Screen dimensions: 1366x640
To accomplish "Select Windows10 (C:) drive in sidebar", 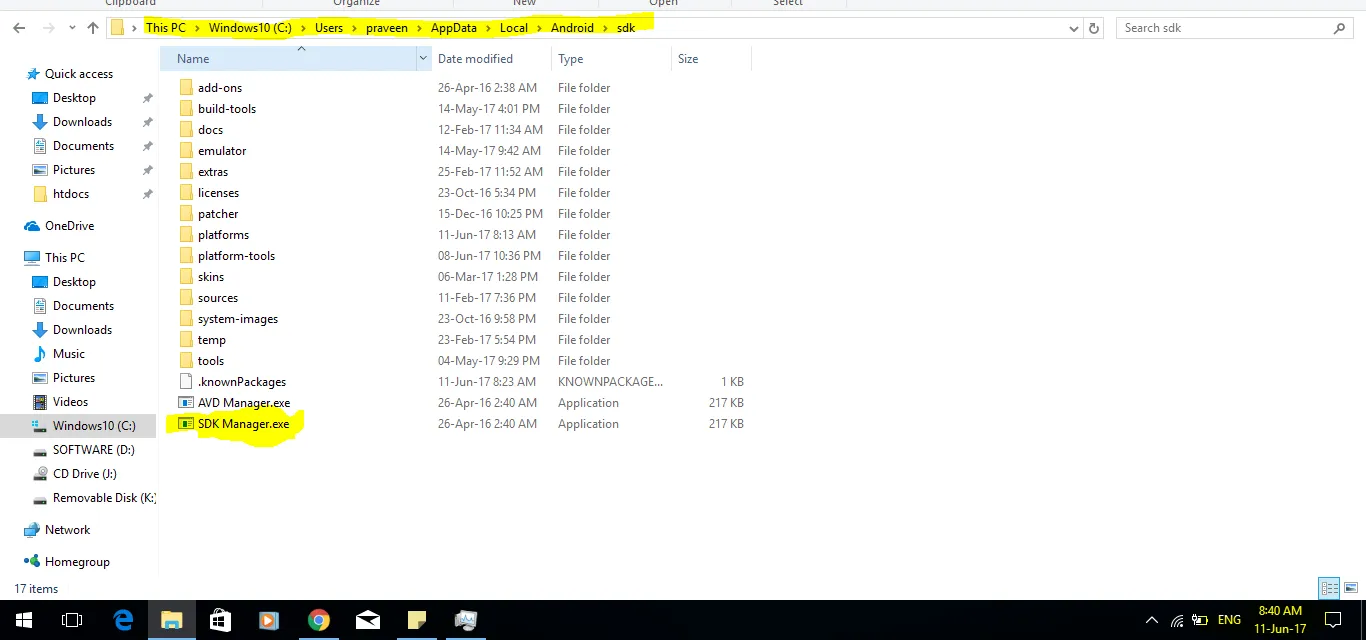I will (94, 426).
